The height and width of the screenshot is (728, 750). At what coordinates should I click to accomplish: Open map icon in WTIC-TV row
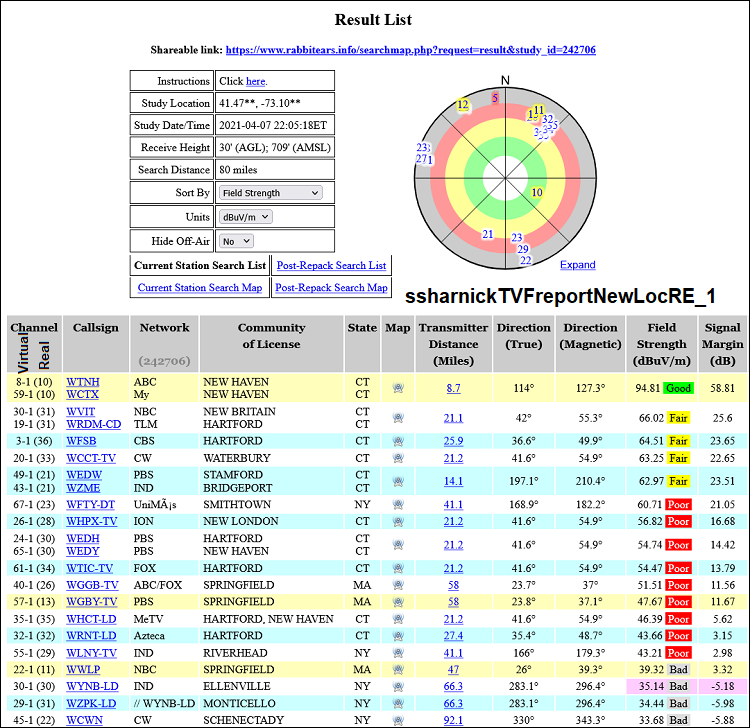pos(398,568)
